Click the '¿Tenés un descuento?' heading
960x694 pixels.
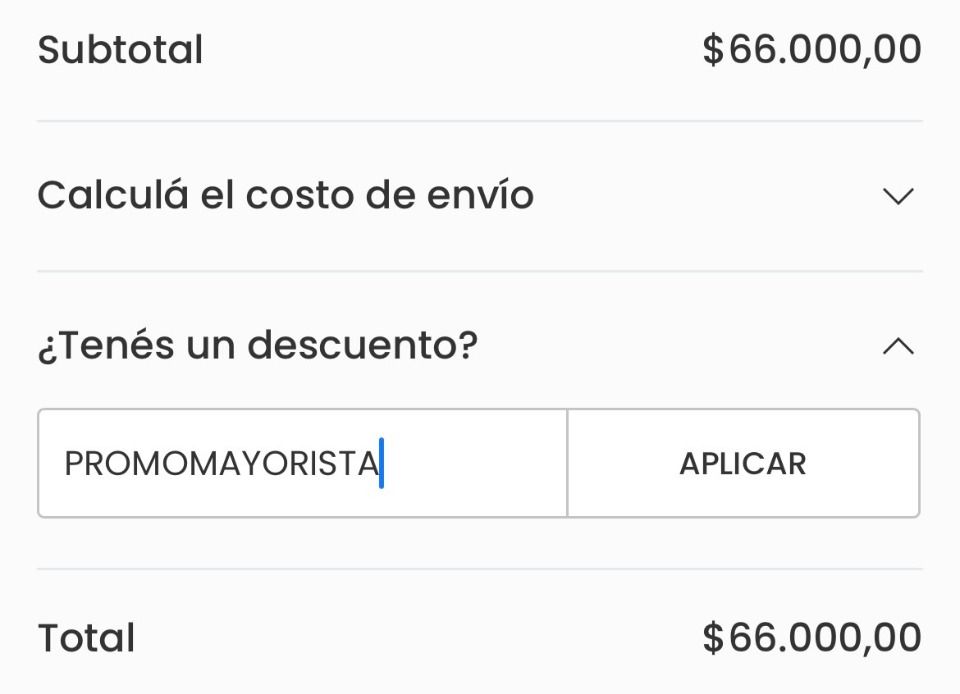click(x=258, y=346)
